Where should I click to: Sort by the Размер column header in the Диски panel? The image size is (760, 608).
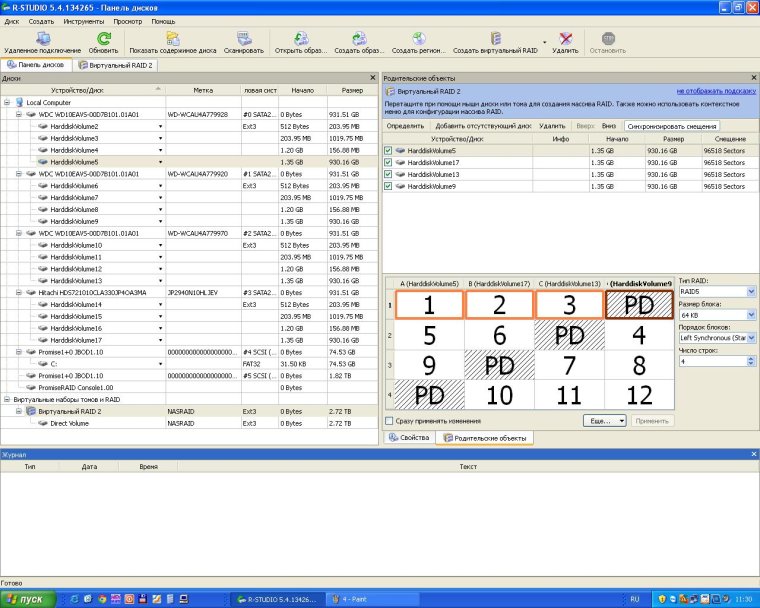click(x=352, y=90)
